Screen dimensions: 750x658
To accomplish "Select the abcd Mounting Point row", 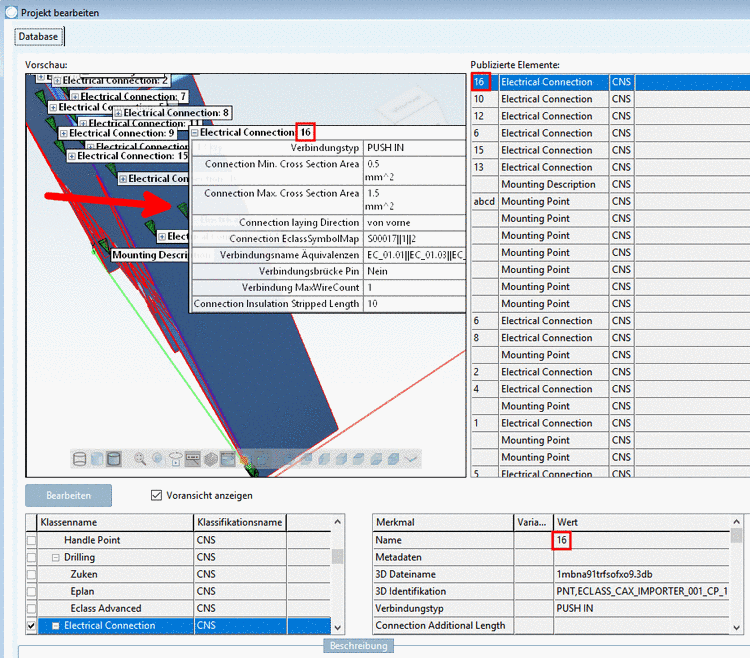I will [610, 201].
